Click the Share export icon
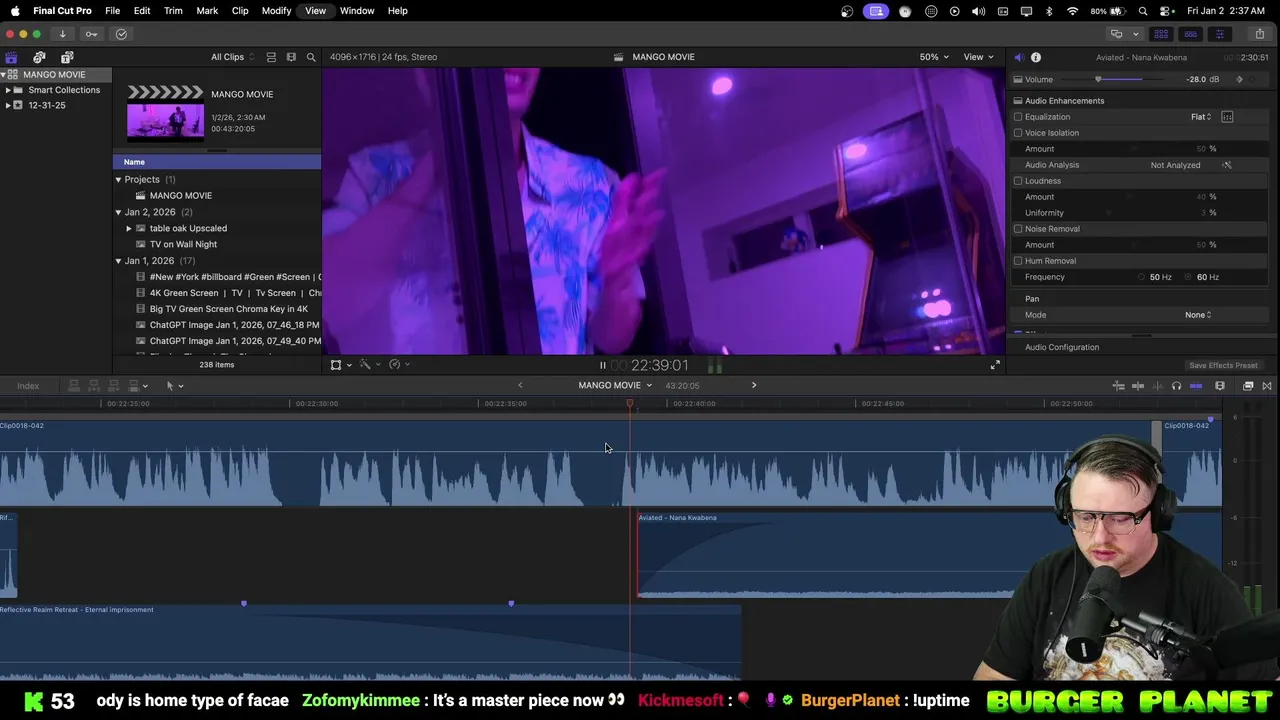 point(1259,34)
